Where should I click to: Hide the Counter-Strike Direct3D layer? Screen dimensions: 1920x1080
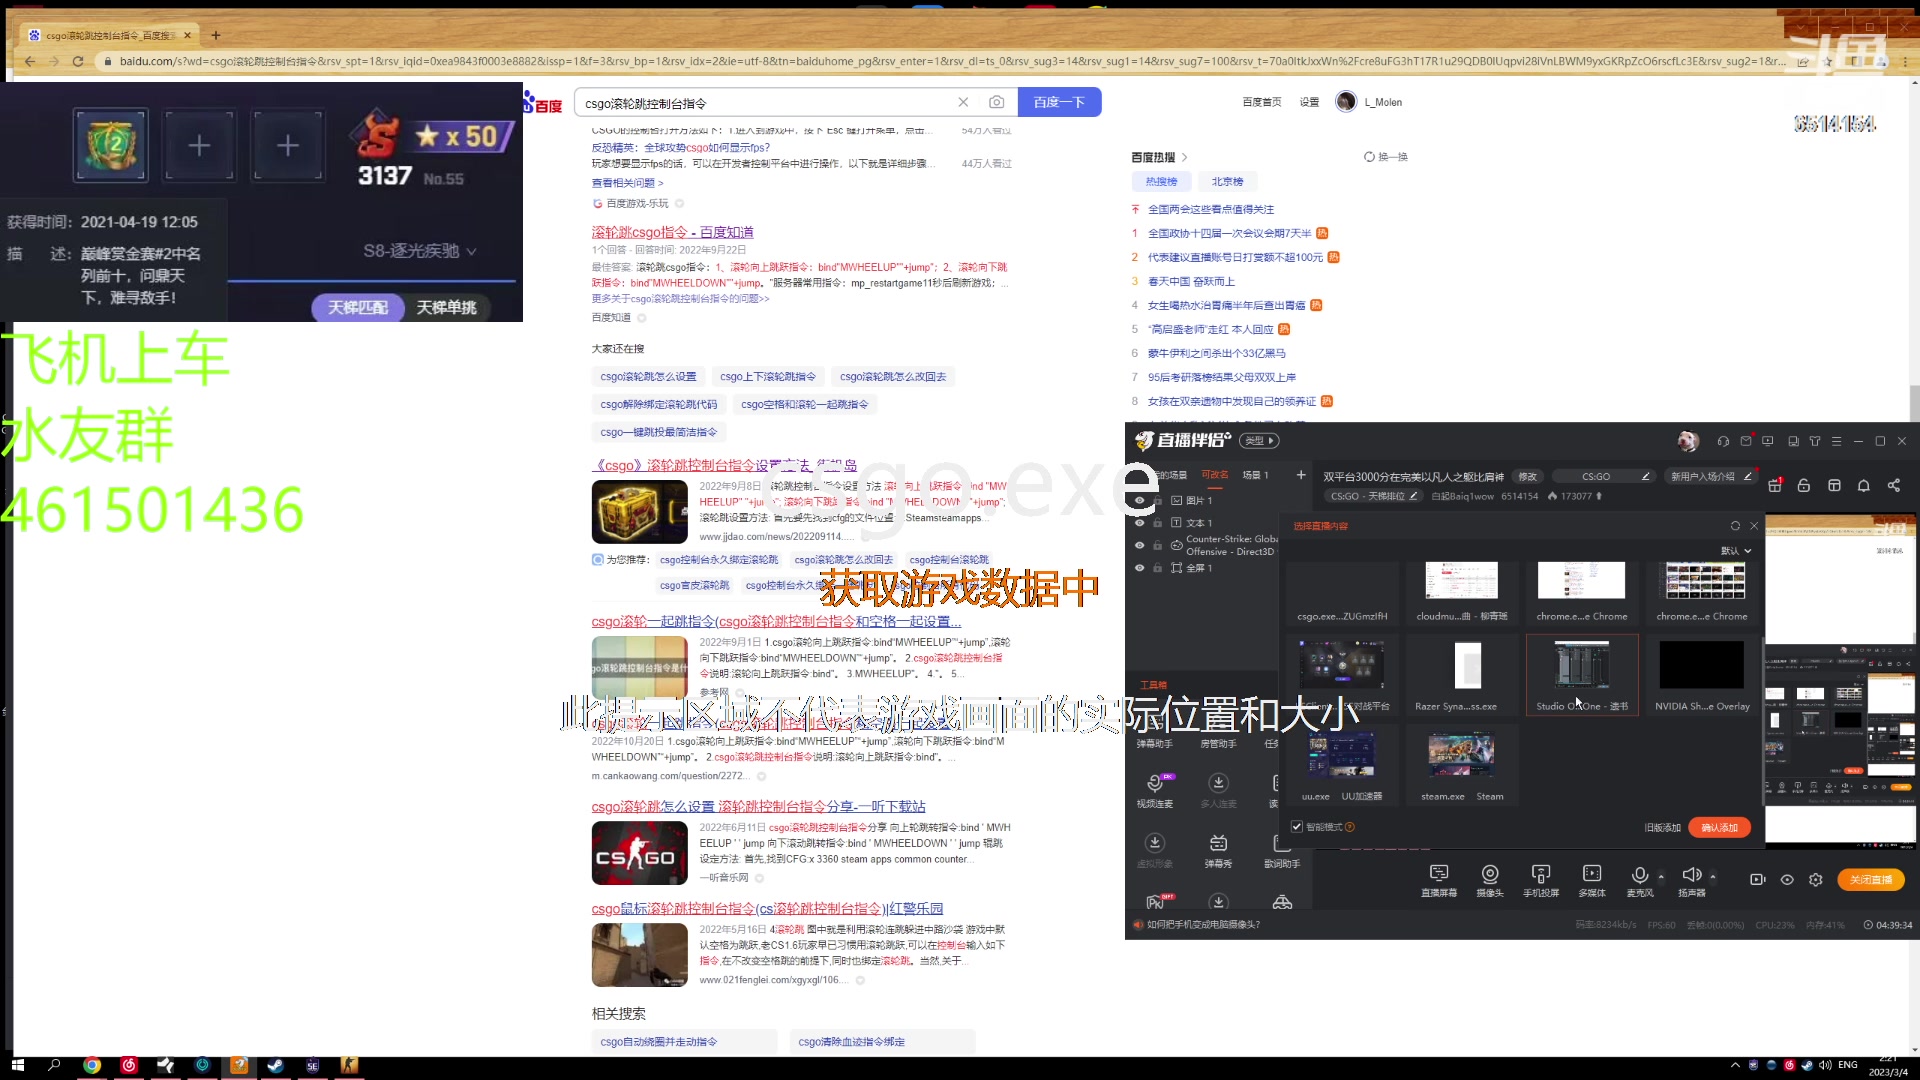(1139, 545)
